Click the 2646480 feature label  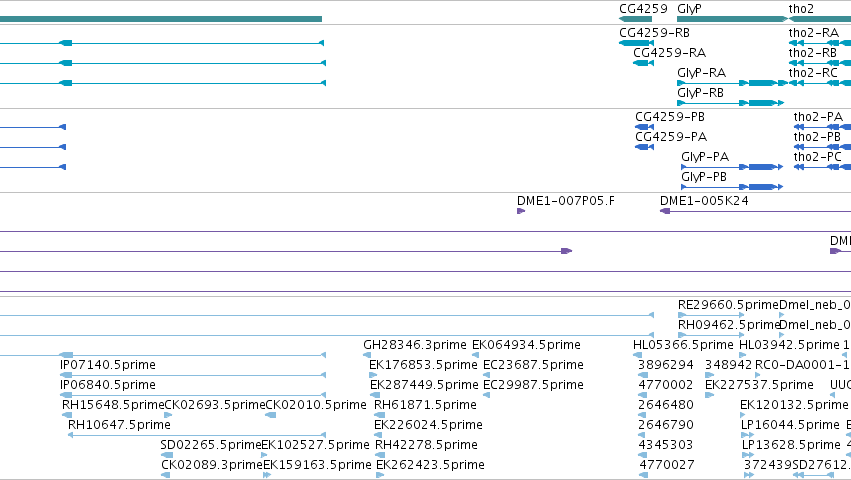coord(666,406)
